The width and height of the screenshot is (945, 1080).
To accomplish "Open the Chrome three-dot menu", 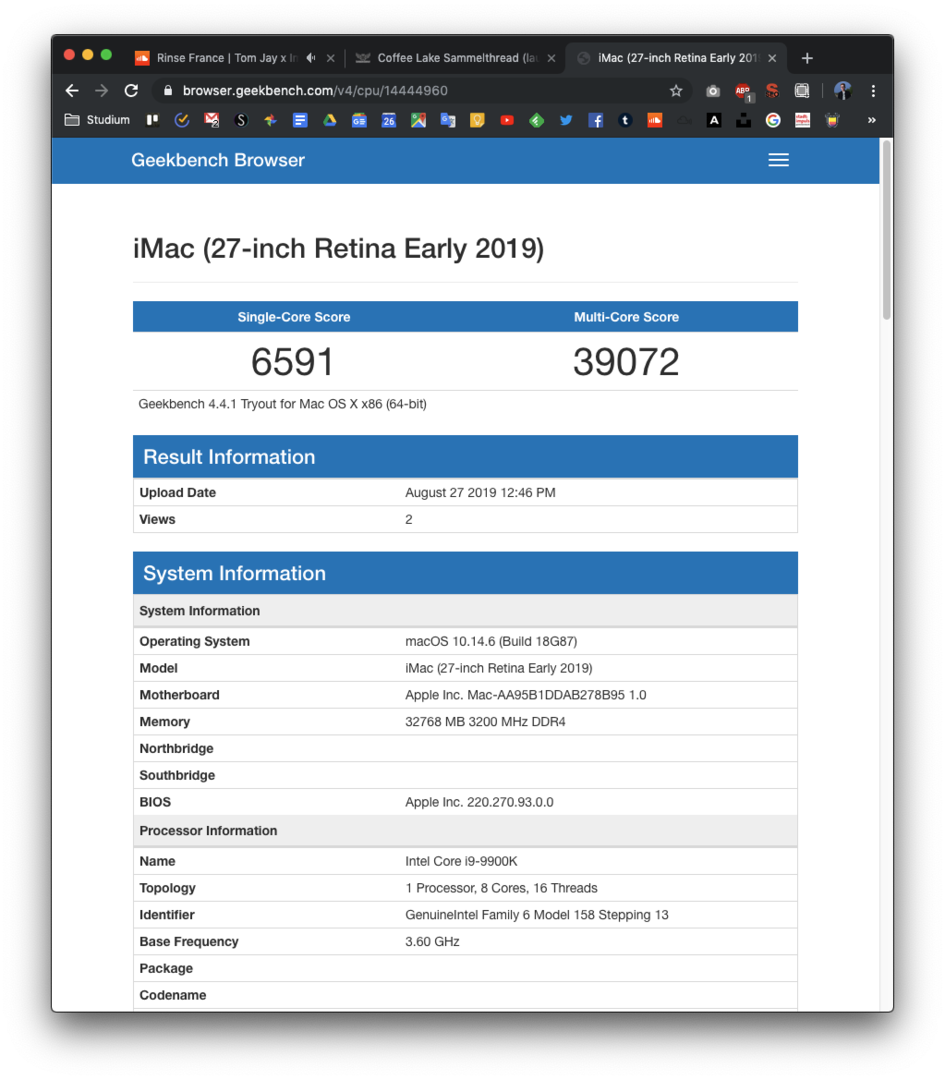I will 873,91.
